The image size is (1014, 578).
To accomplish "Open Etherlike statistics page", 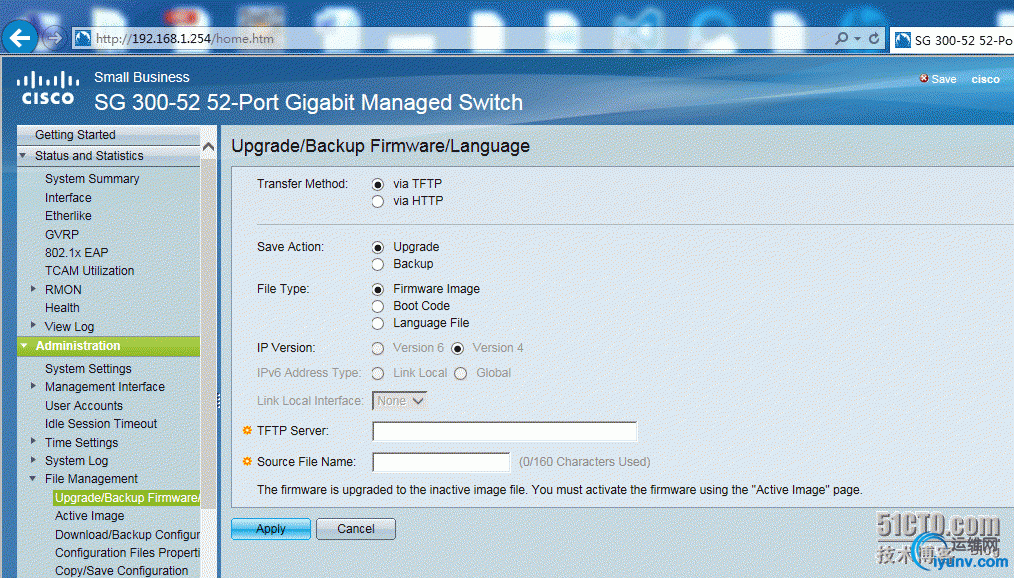I will [x=68, y=216].
